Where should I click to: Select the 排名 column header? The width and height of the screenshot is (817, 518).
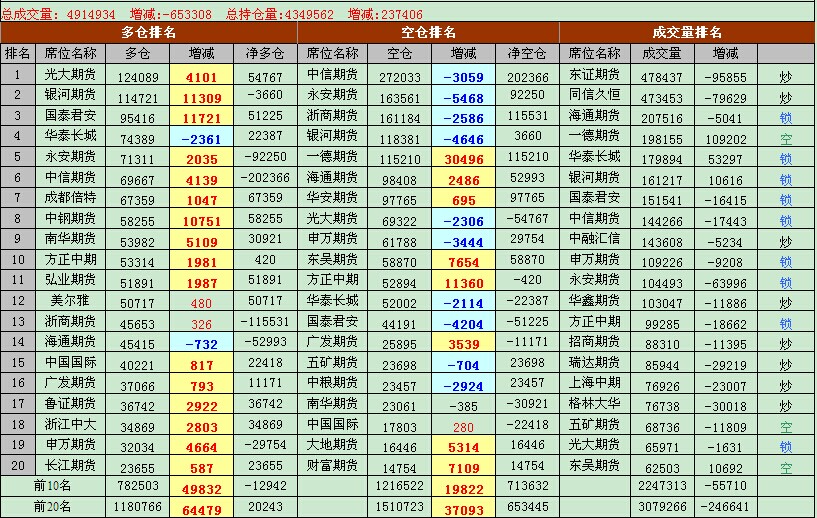coord(18,53)
